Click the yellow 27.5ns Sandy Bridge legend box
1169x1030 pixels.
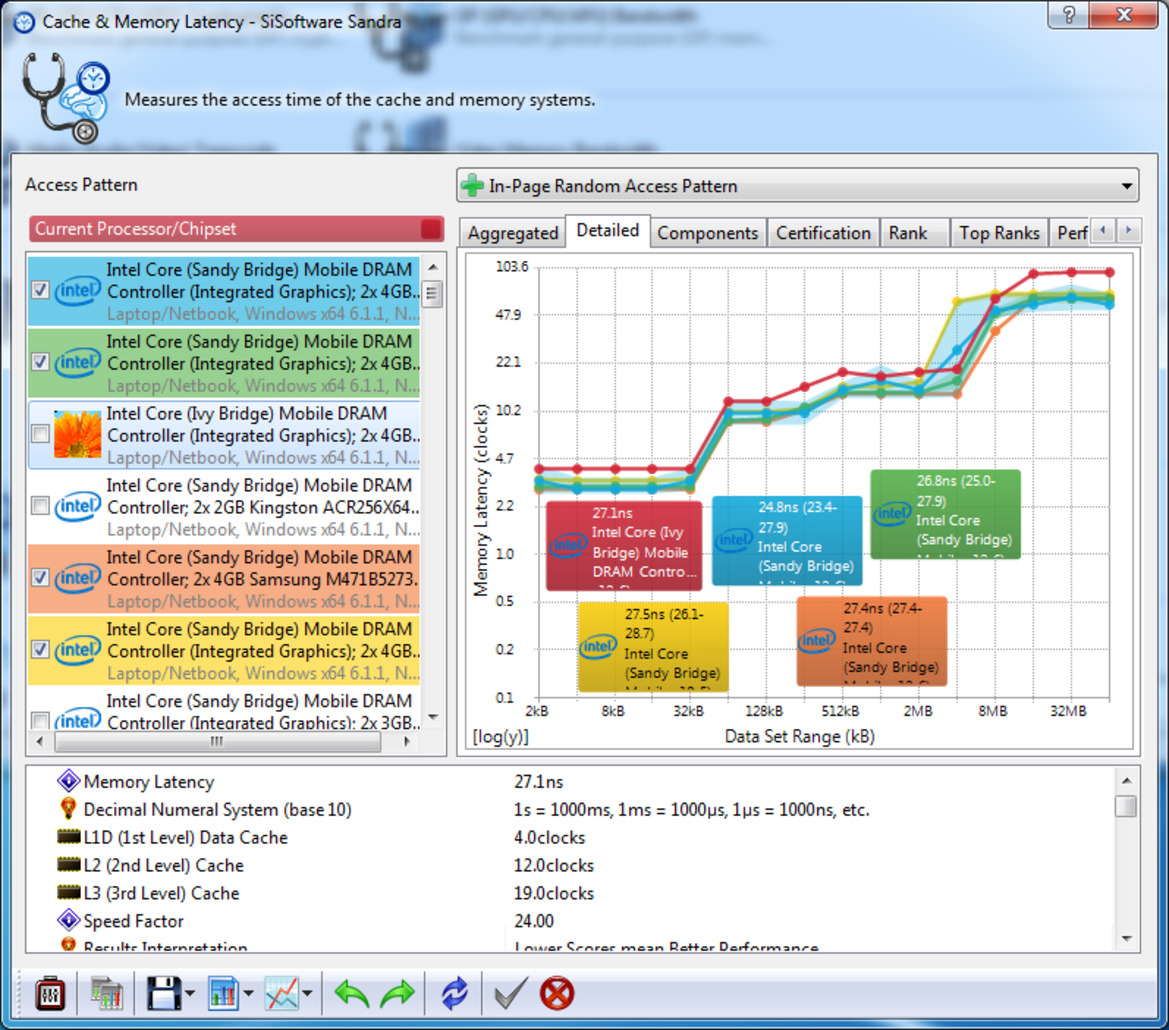click(653, 647)
